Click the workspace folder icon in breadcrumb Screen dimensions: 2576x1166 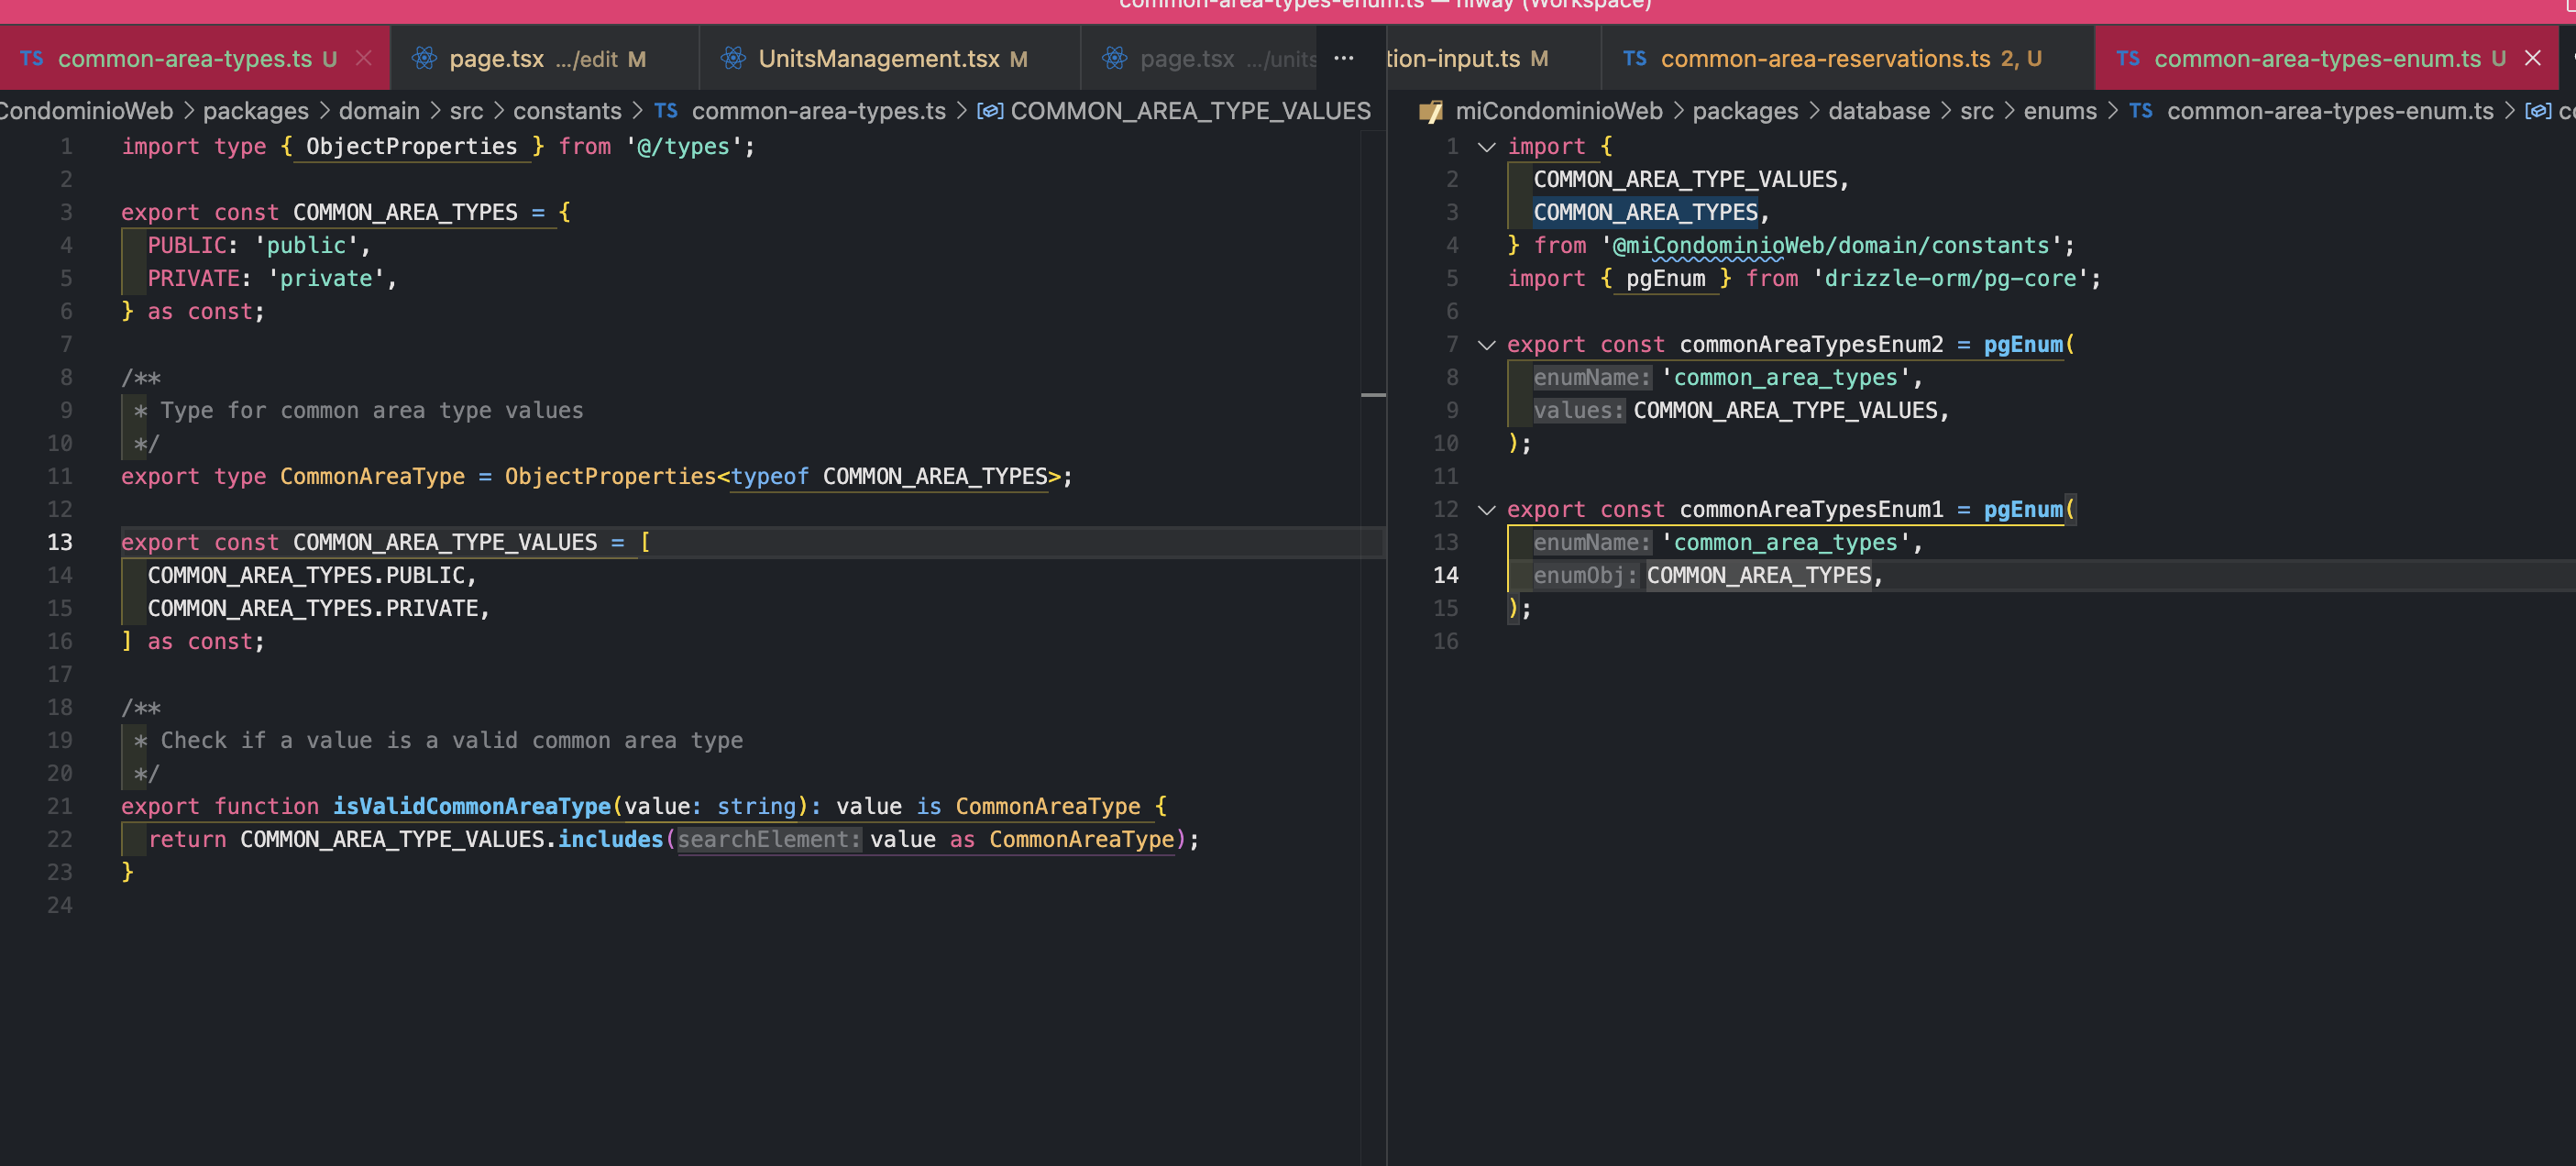tap(1430, 111)
